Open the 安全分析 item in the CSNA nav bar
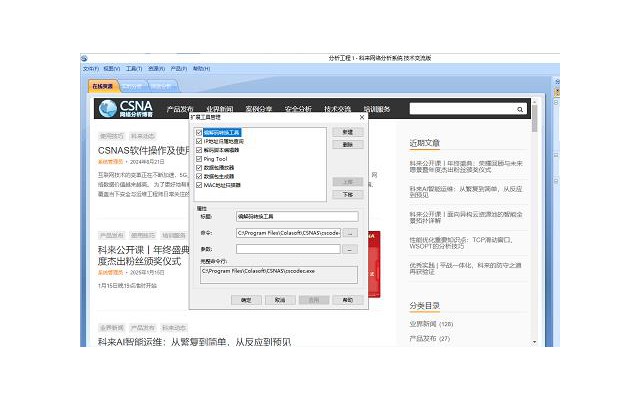The height and width of the screenshot is (400, 640). (x=298, y=109)
